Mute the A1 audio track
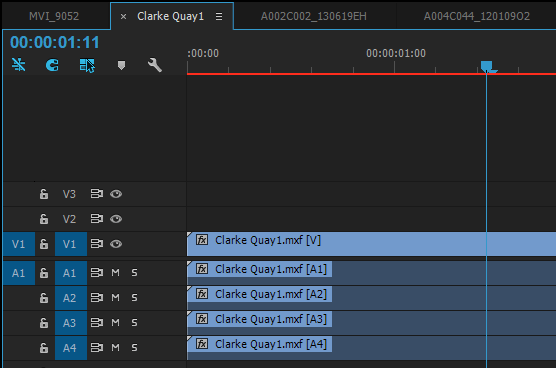Screen dimensions: 556x368 116,273
